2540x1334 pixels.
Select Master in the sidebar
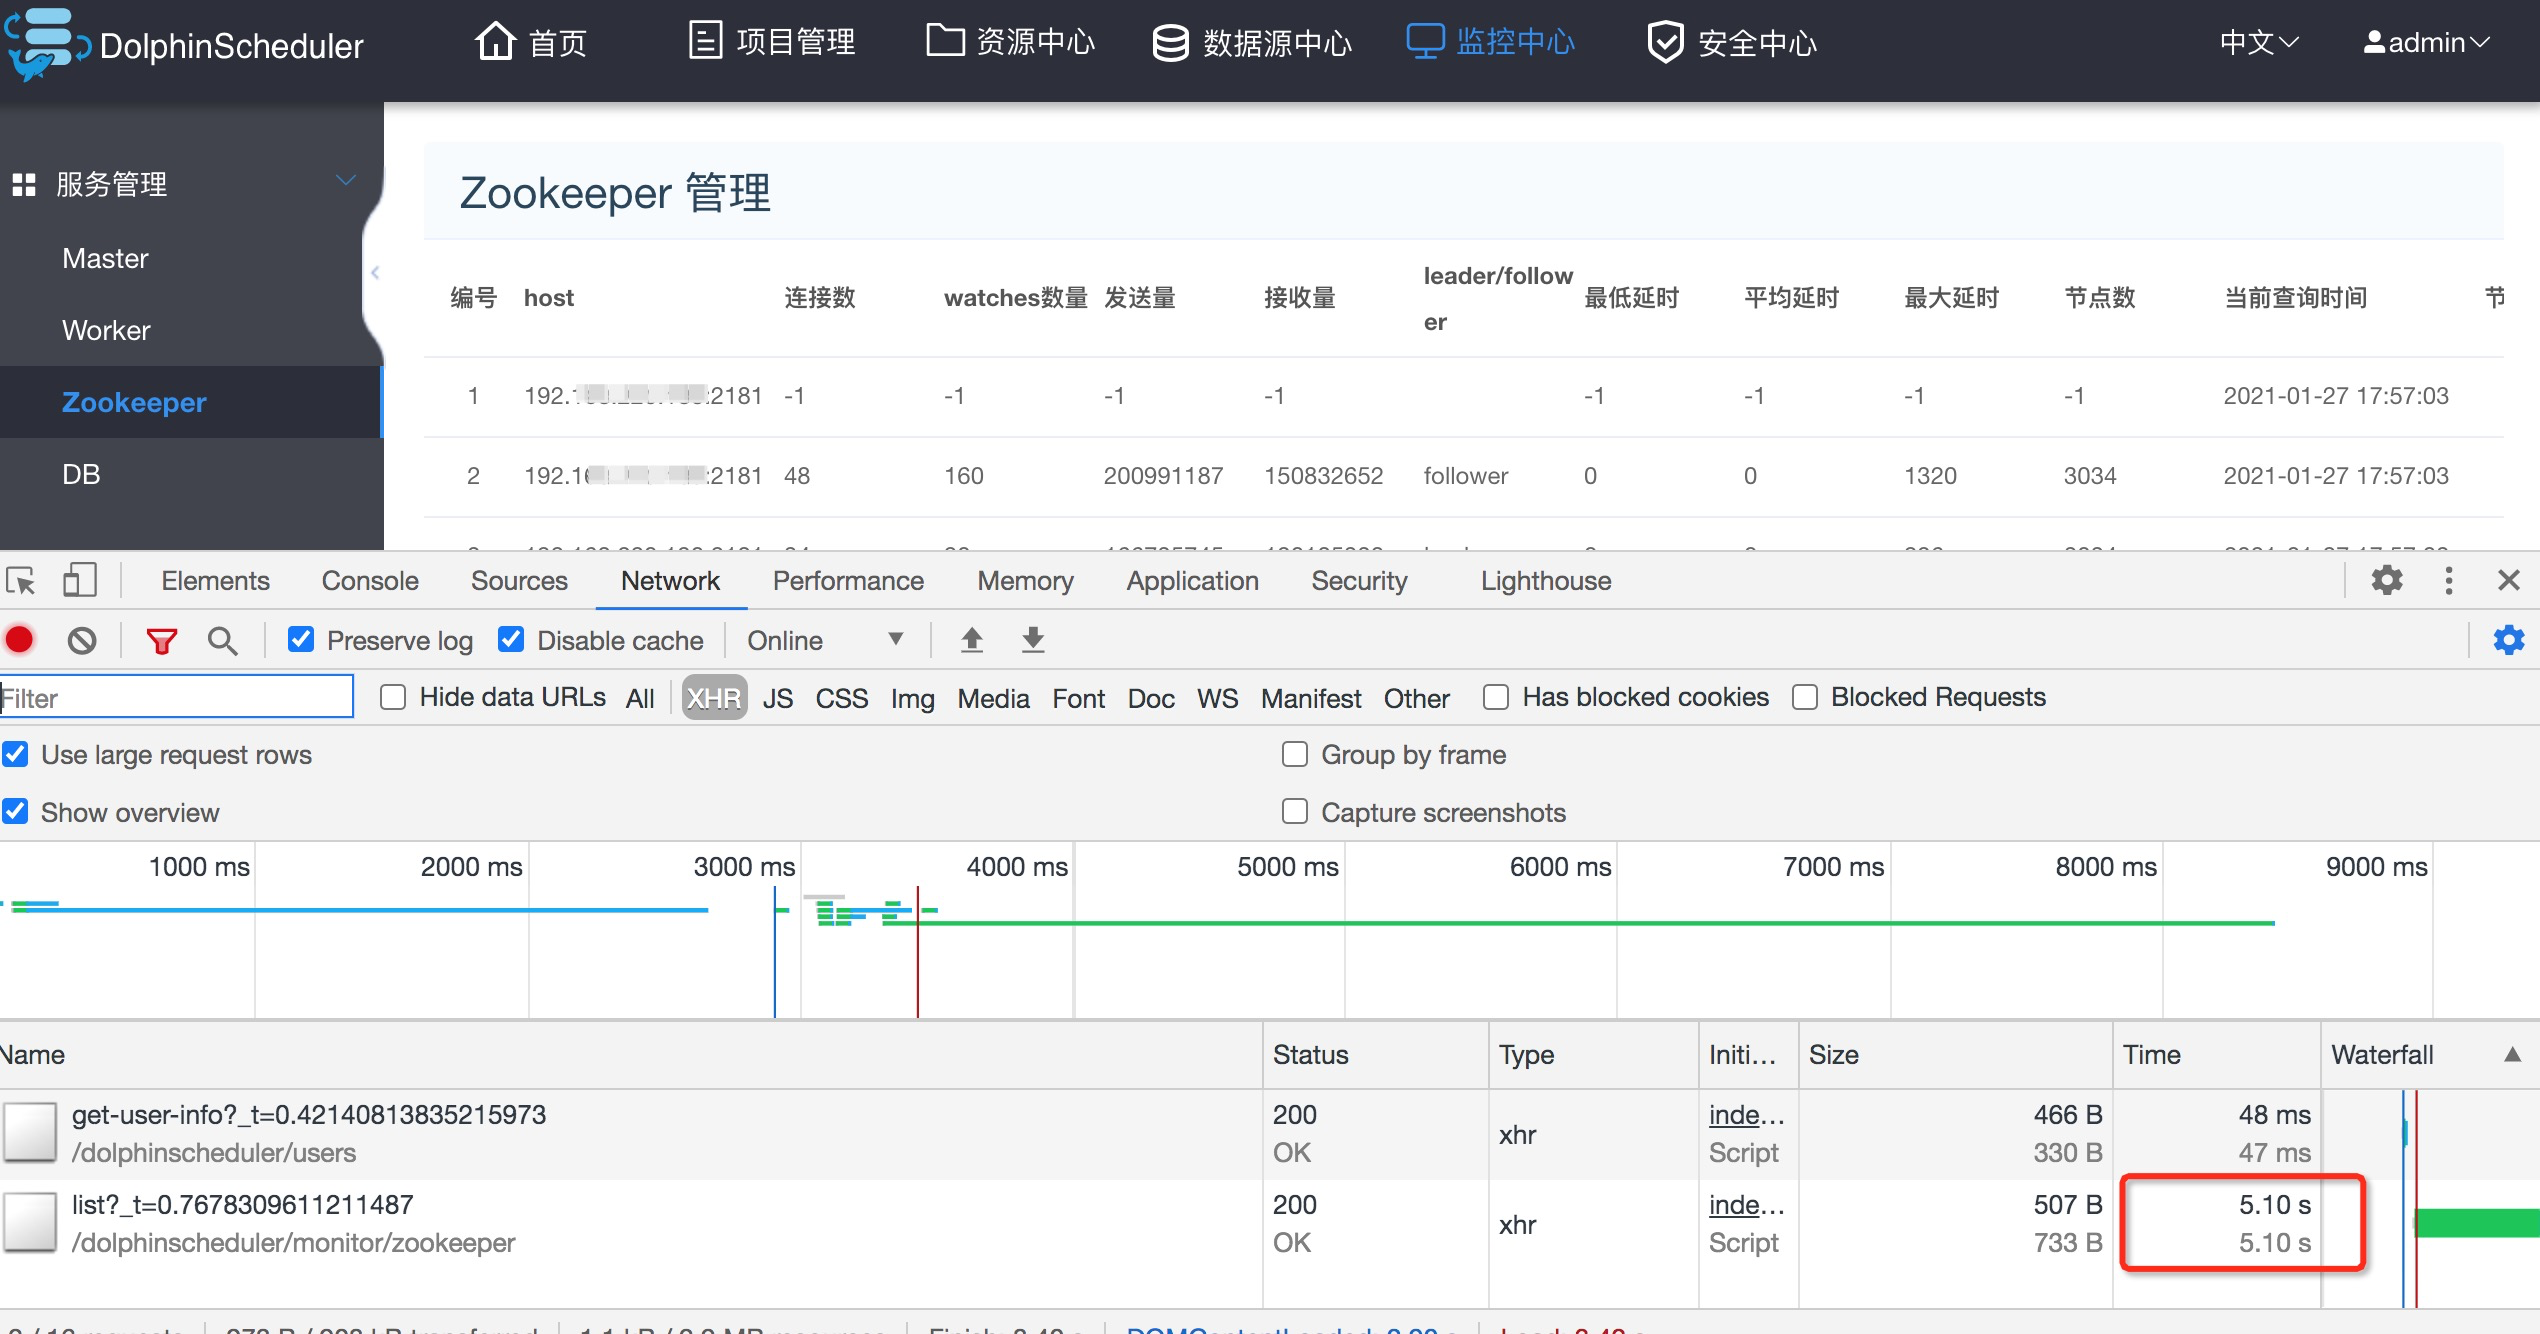105,258
